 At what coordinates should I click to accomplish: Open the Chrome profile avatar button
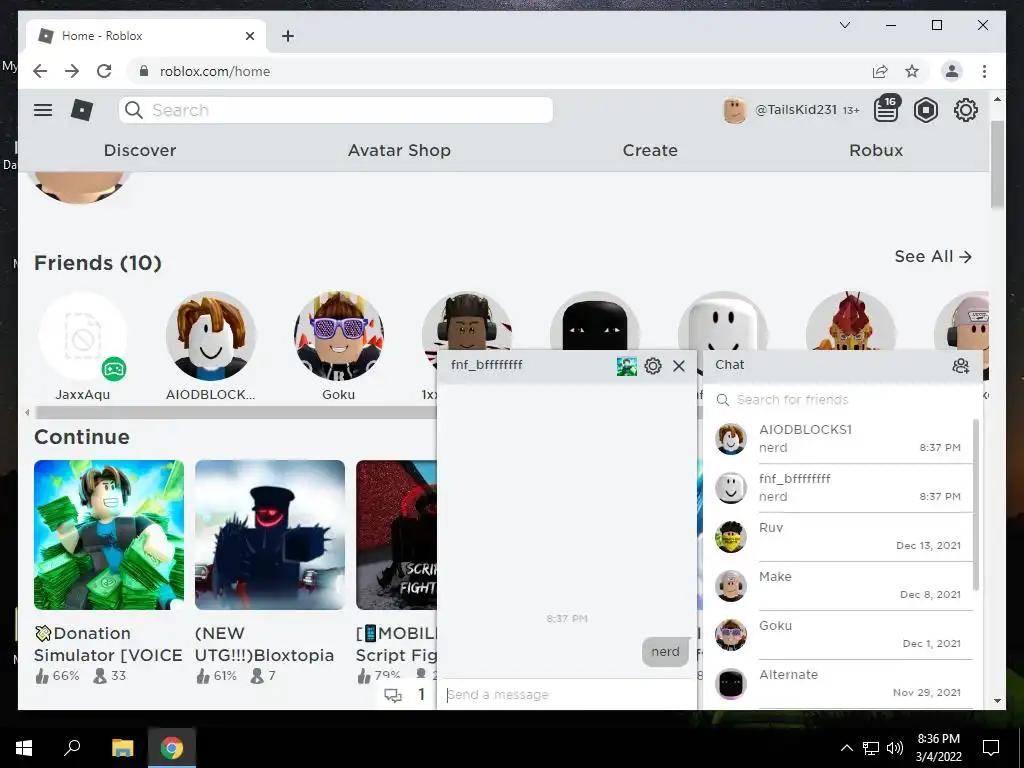952,71
